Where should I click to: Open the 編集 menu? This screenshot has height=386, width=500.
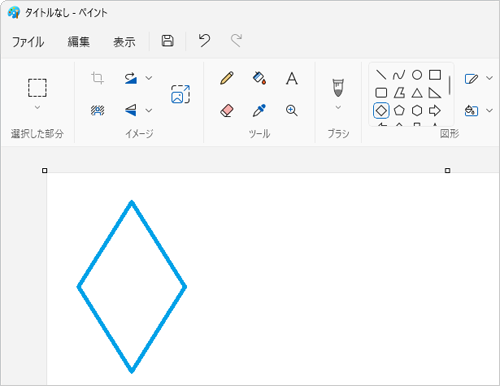coord(79,42)
